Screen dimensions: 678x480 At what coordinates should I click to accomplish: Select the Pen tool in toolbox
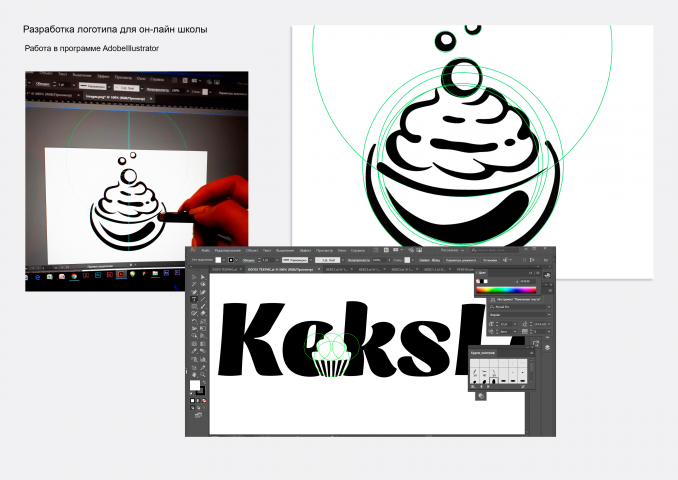(x=194, y=292)
